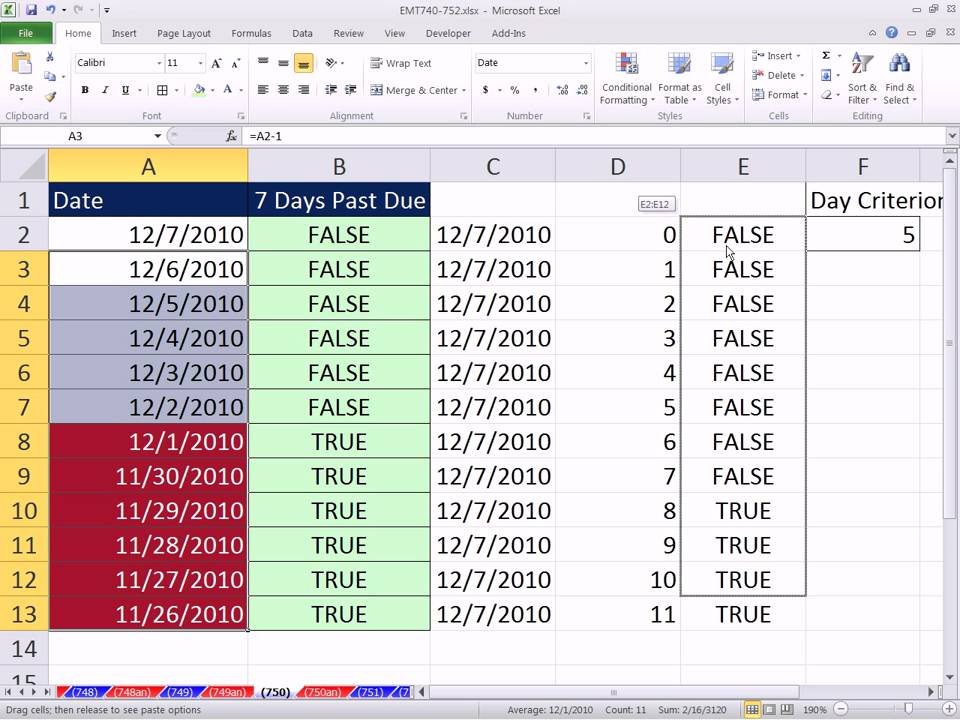Click the Undo arrow icon
This screenshot has height=720, width=960.
(x=50, y=10)
